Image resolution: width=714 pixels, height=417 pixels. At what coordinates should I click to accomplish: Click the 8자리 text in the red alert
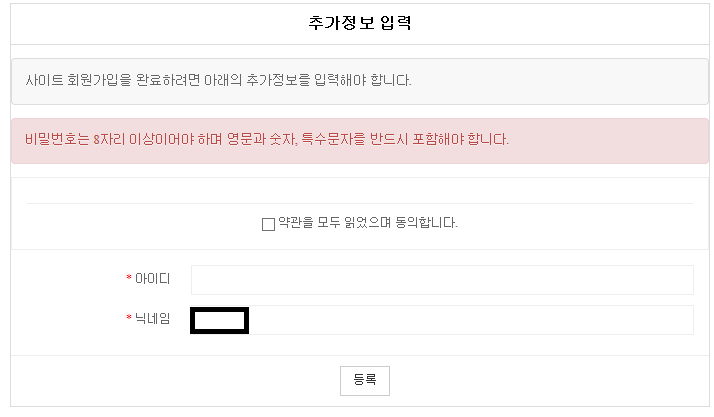(108, 140)
